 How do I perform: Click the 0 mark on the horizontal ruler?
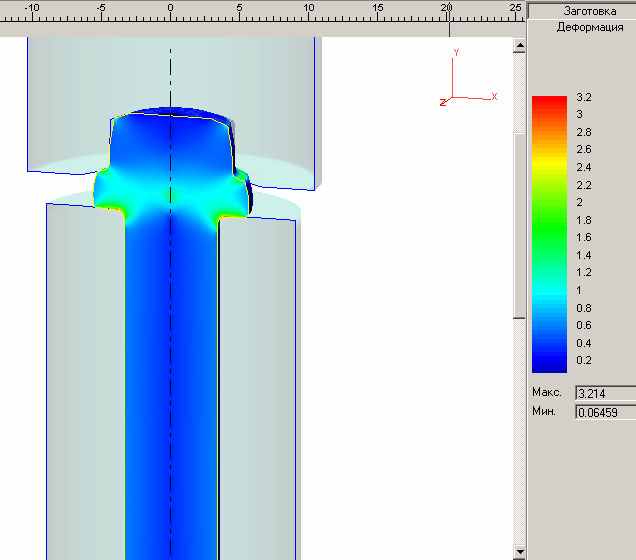pyautogui.click(x=170, y=7)
